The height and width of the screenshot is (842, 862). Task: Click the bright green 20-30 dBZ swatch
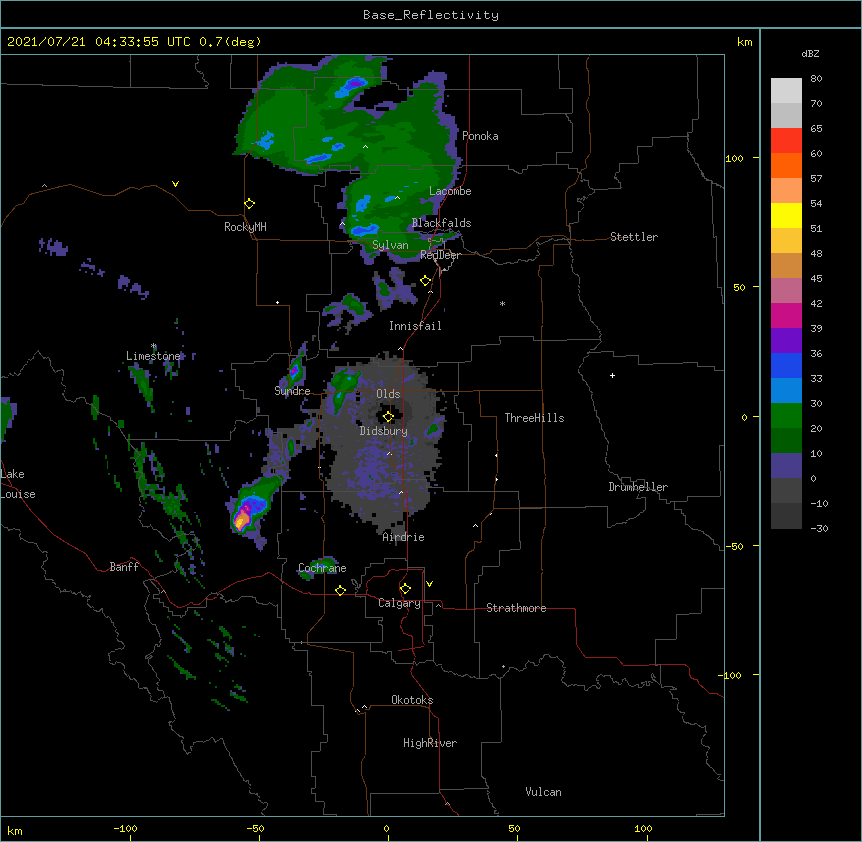(x=786, y=416)
